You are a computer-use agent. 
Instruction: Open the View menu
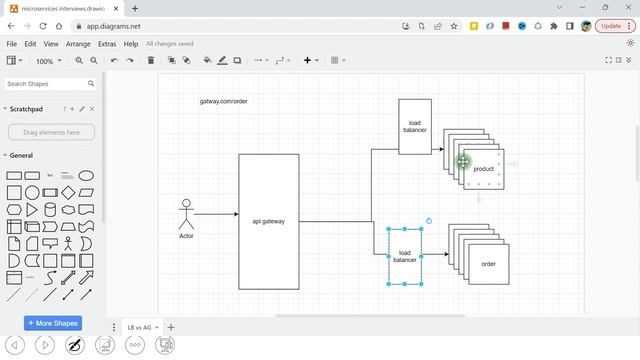[51, 44]
